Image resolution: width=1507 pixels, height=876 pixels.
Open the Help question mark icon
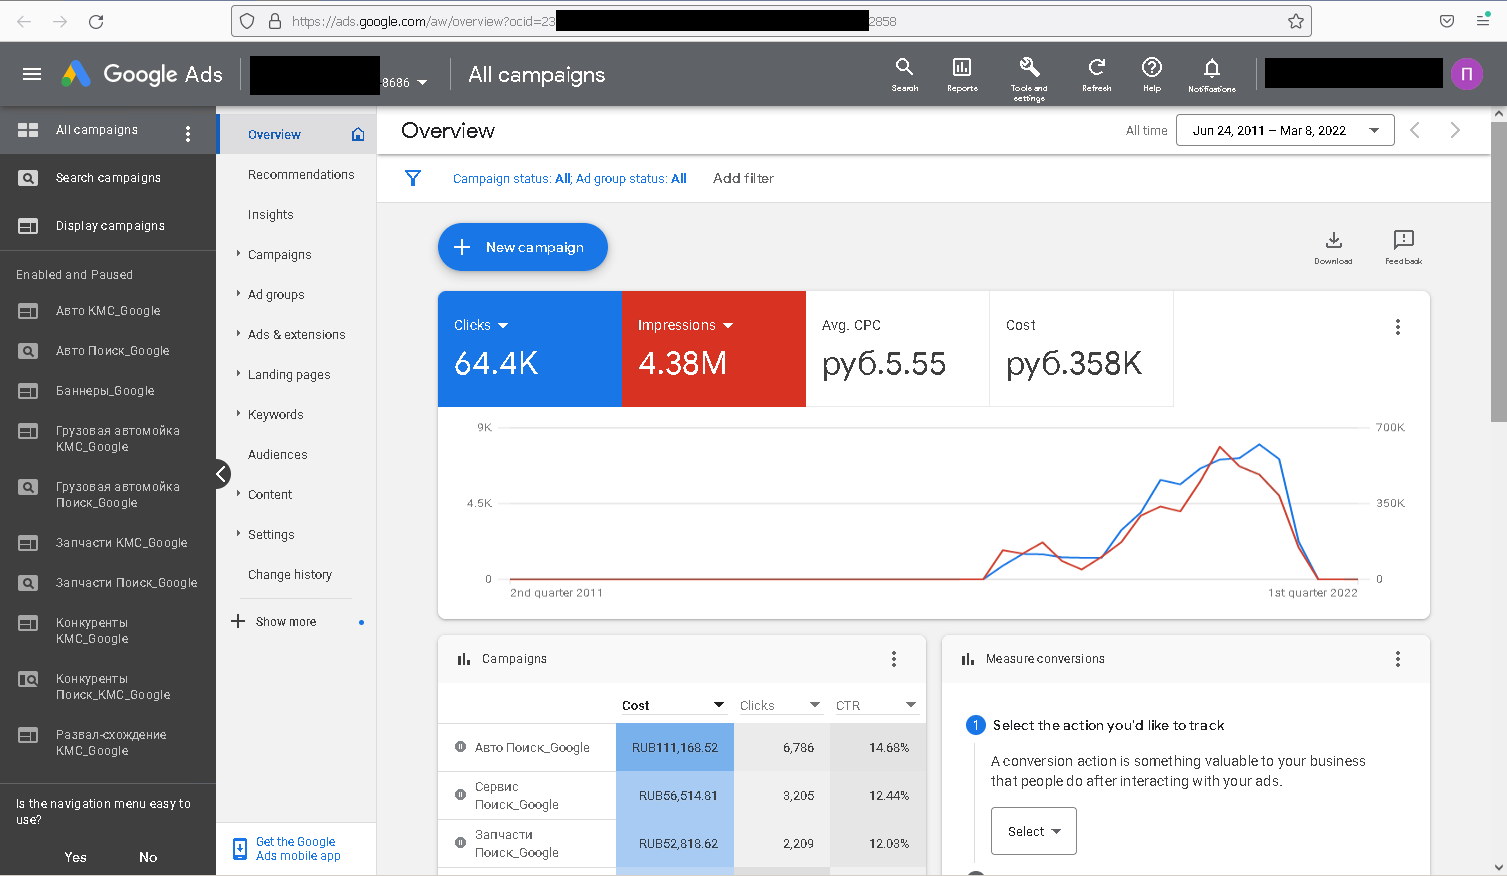(x=1152, y=74)
